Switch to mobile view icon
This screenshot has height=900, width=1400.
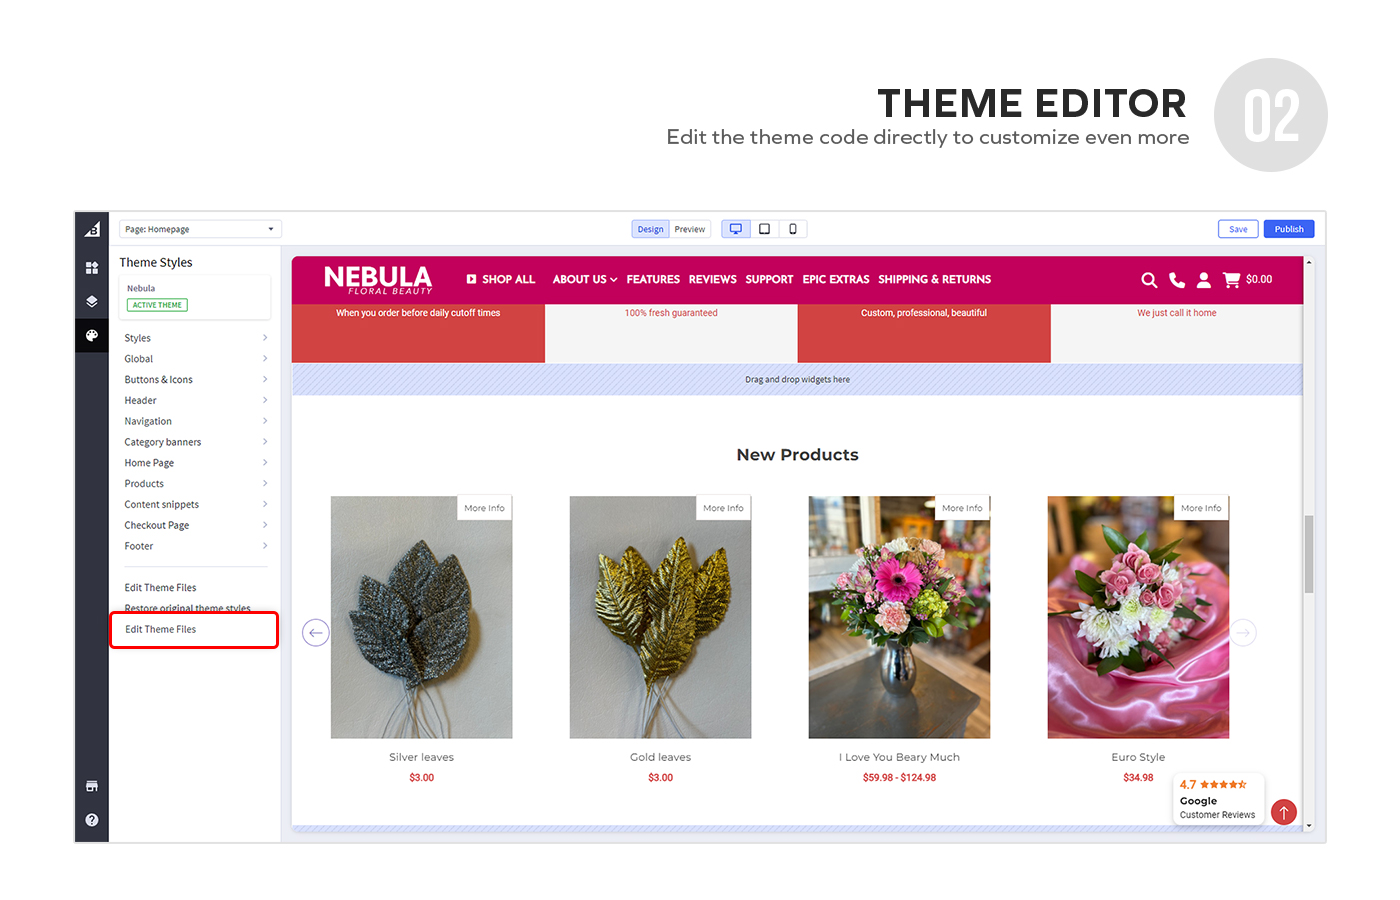(x=792, y=229)
